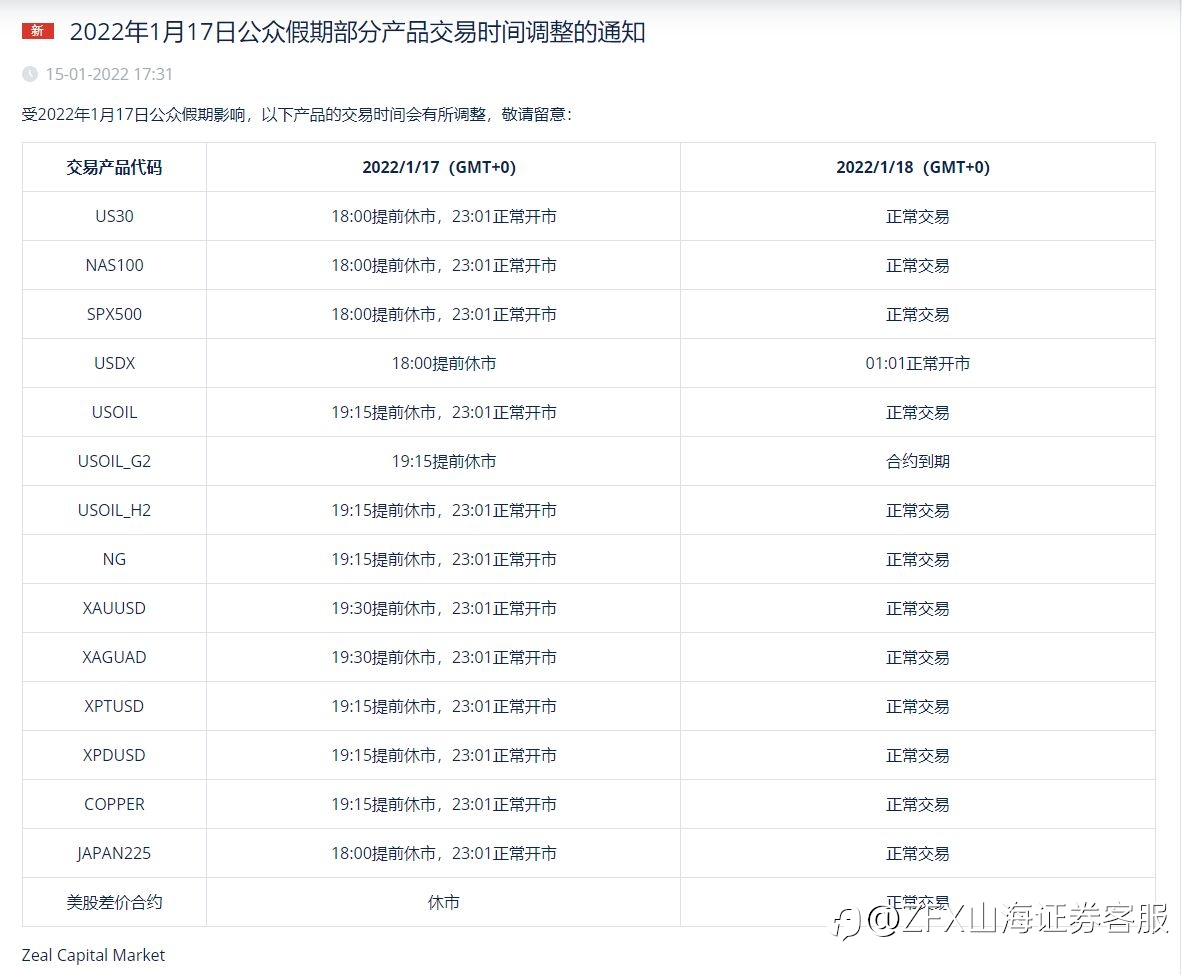Click JAPAN225's 18:00提前休市 schedule cell
This screenshot has height=975, width=1182.
coord(444,854)
